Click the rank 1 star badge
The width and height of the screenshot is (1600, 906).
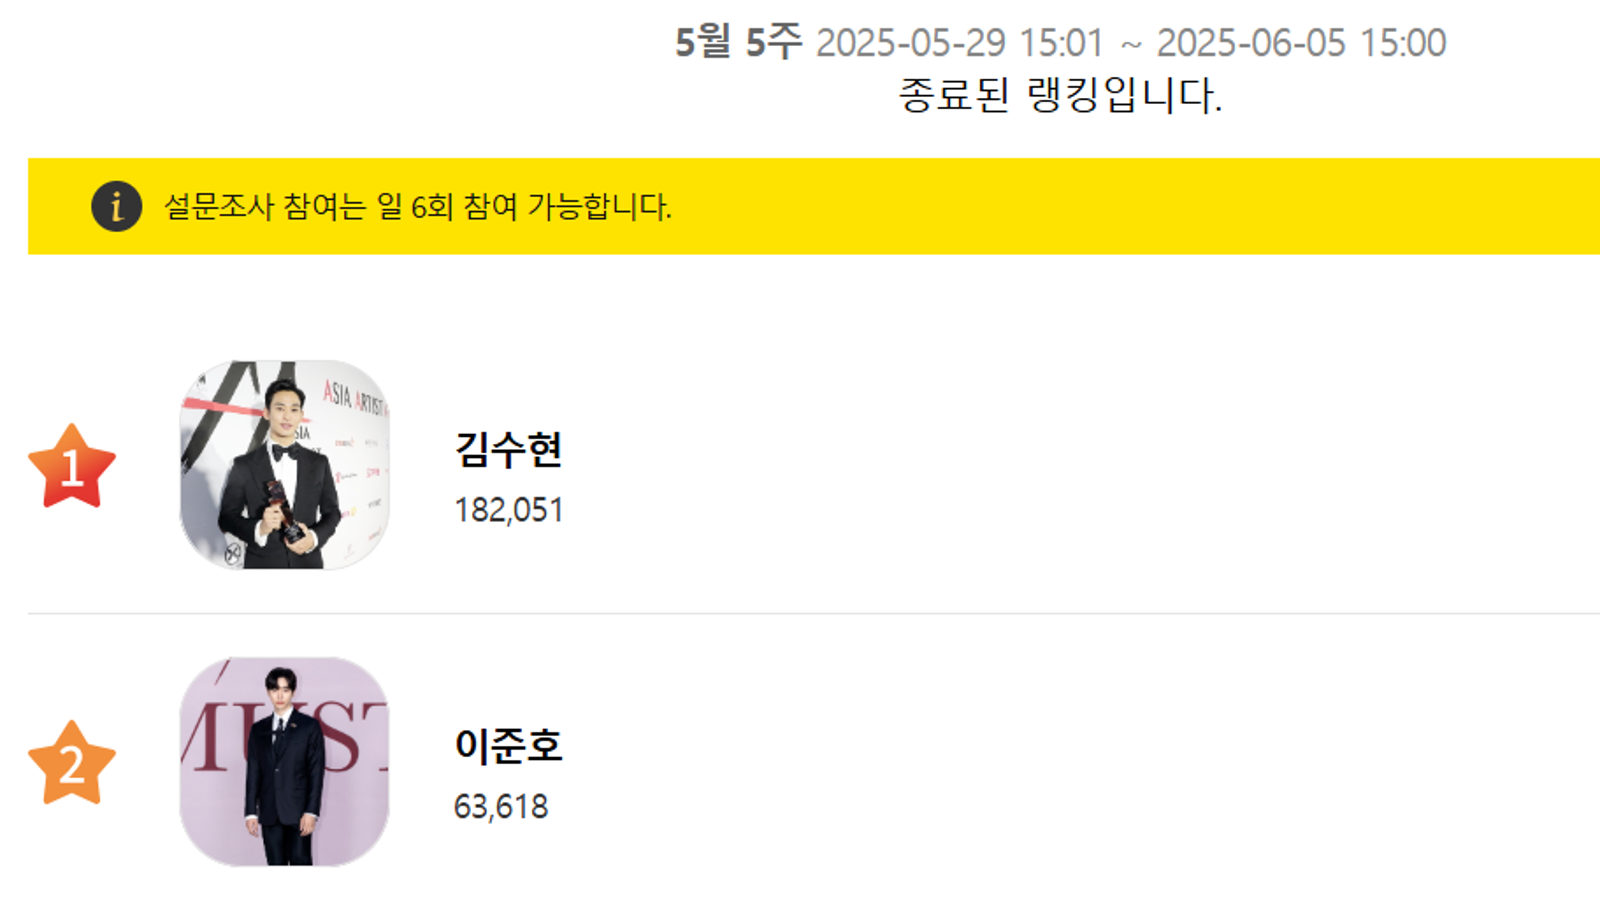tap(72, 467)
